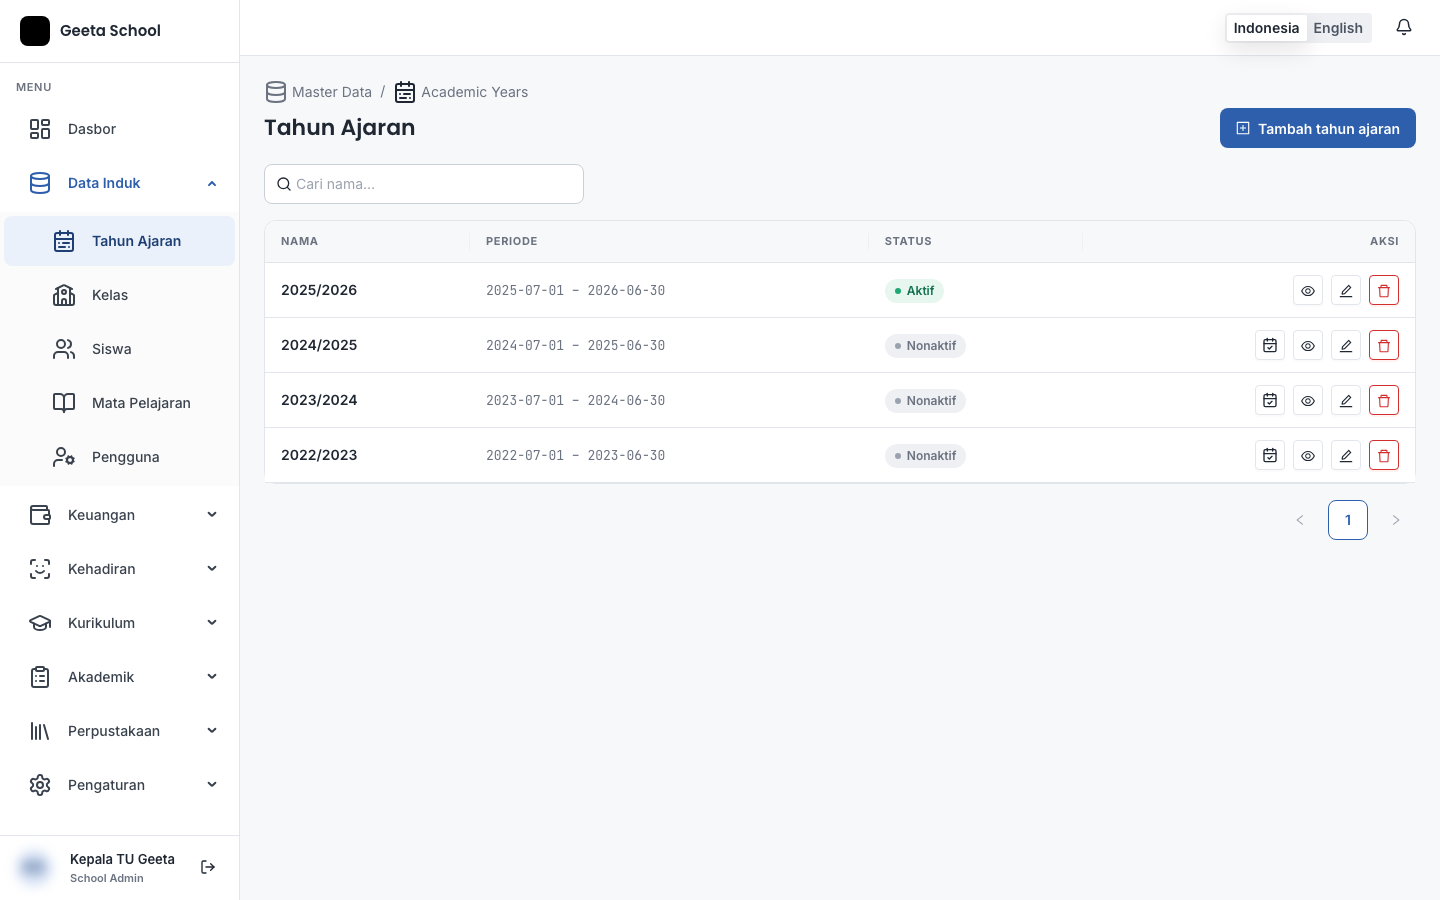Screen dimensions: 1440x900
Task: Focus the Cari nama search field
Action: point(424,184)
